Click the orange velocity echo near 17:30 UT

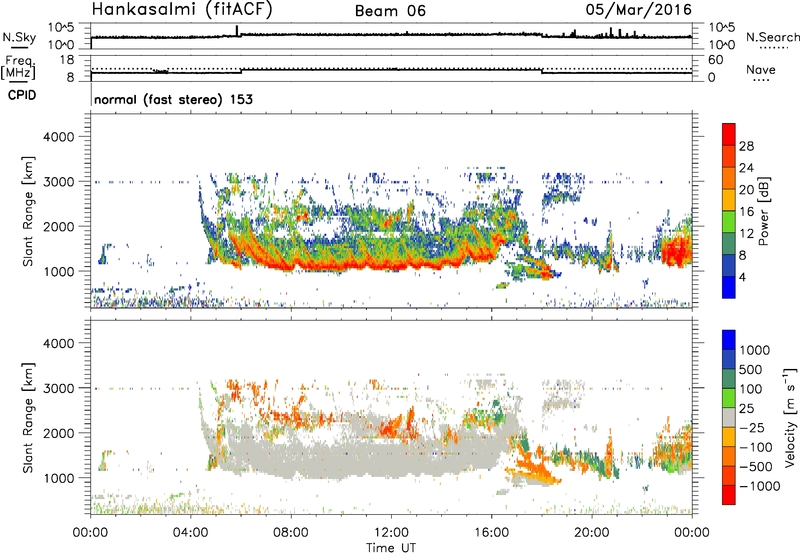tap(536, 467)
